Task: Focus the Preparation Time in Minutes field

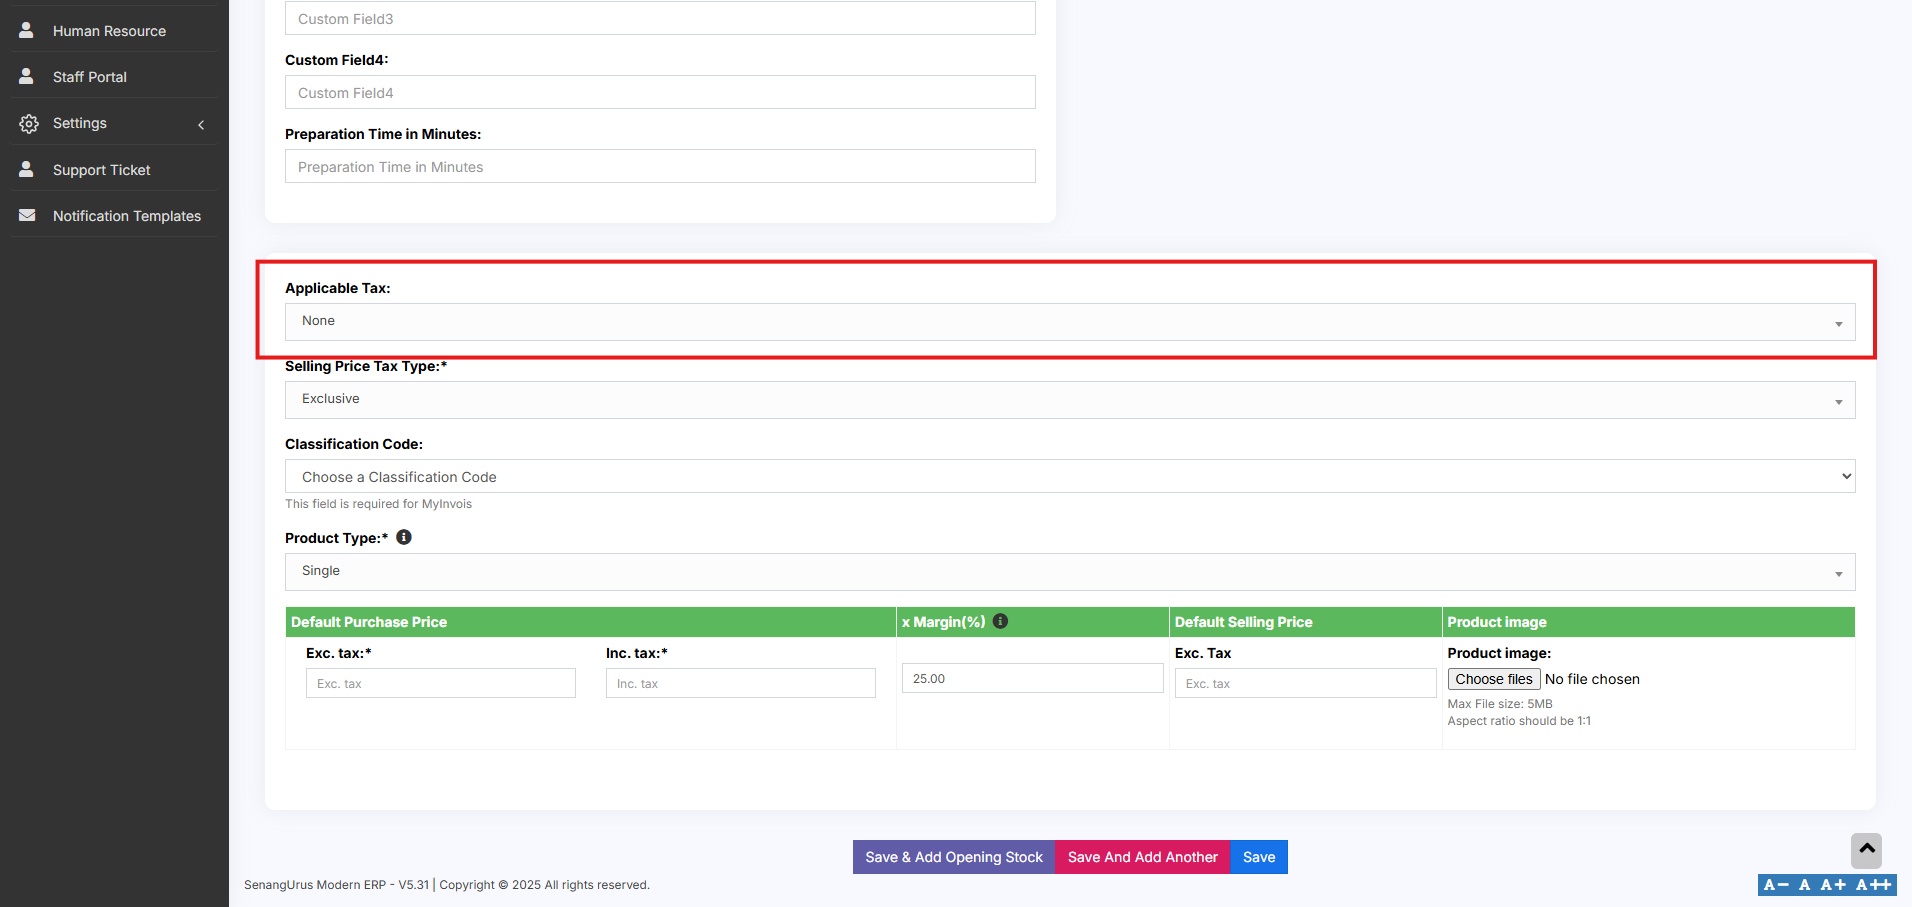Action: (660, 167)
